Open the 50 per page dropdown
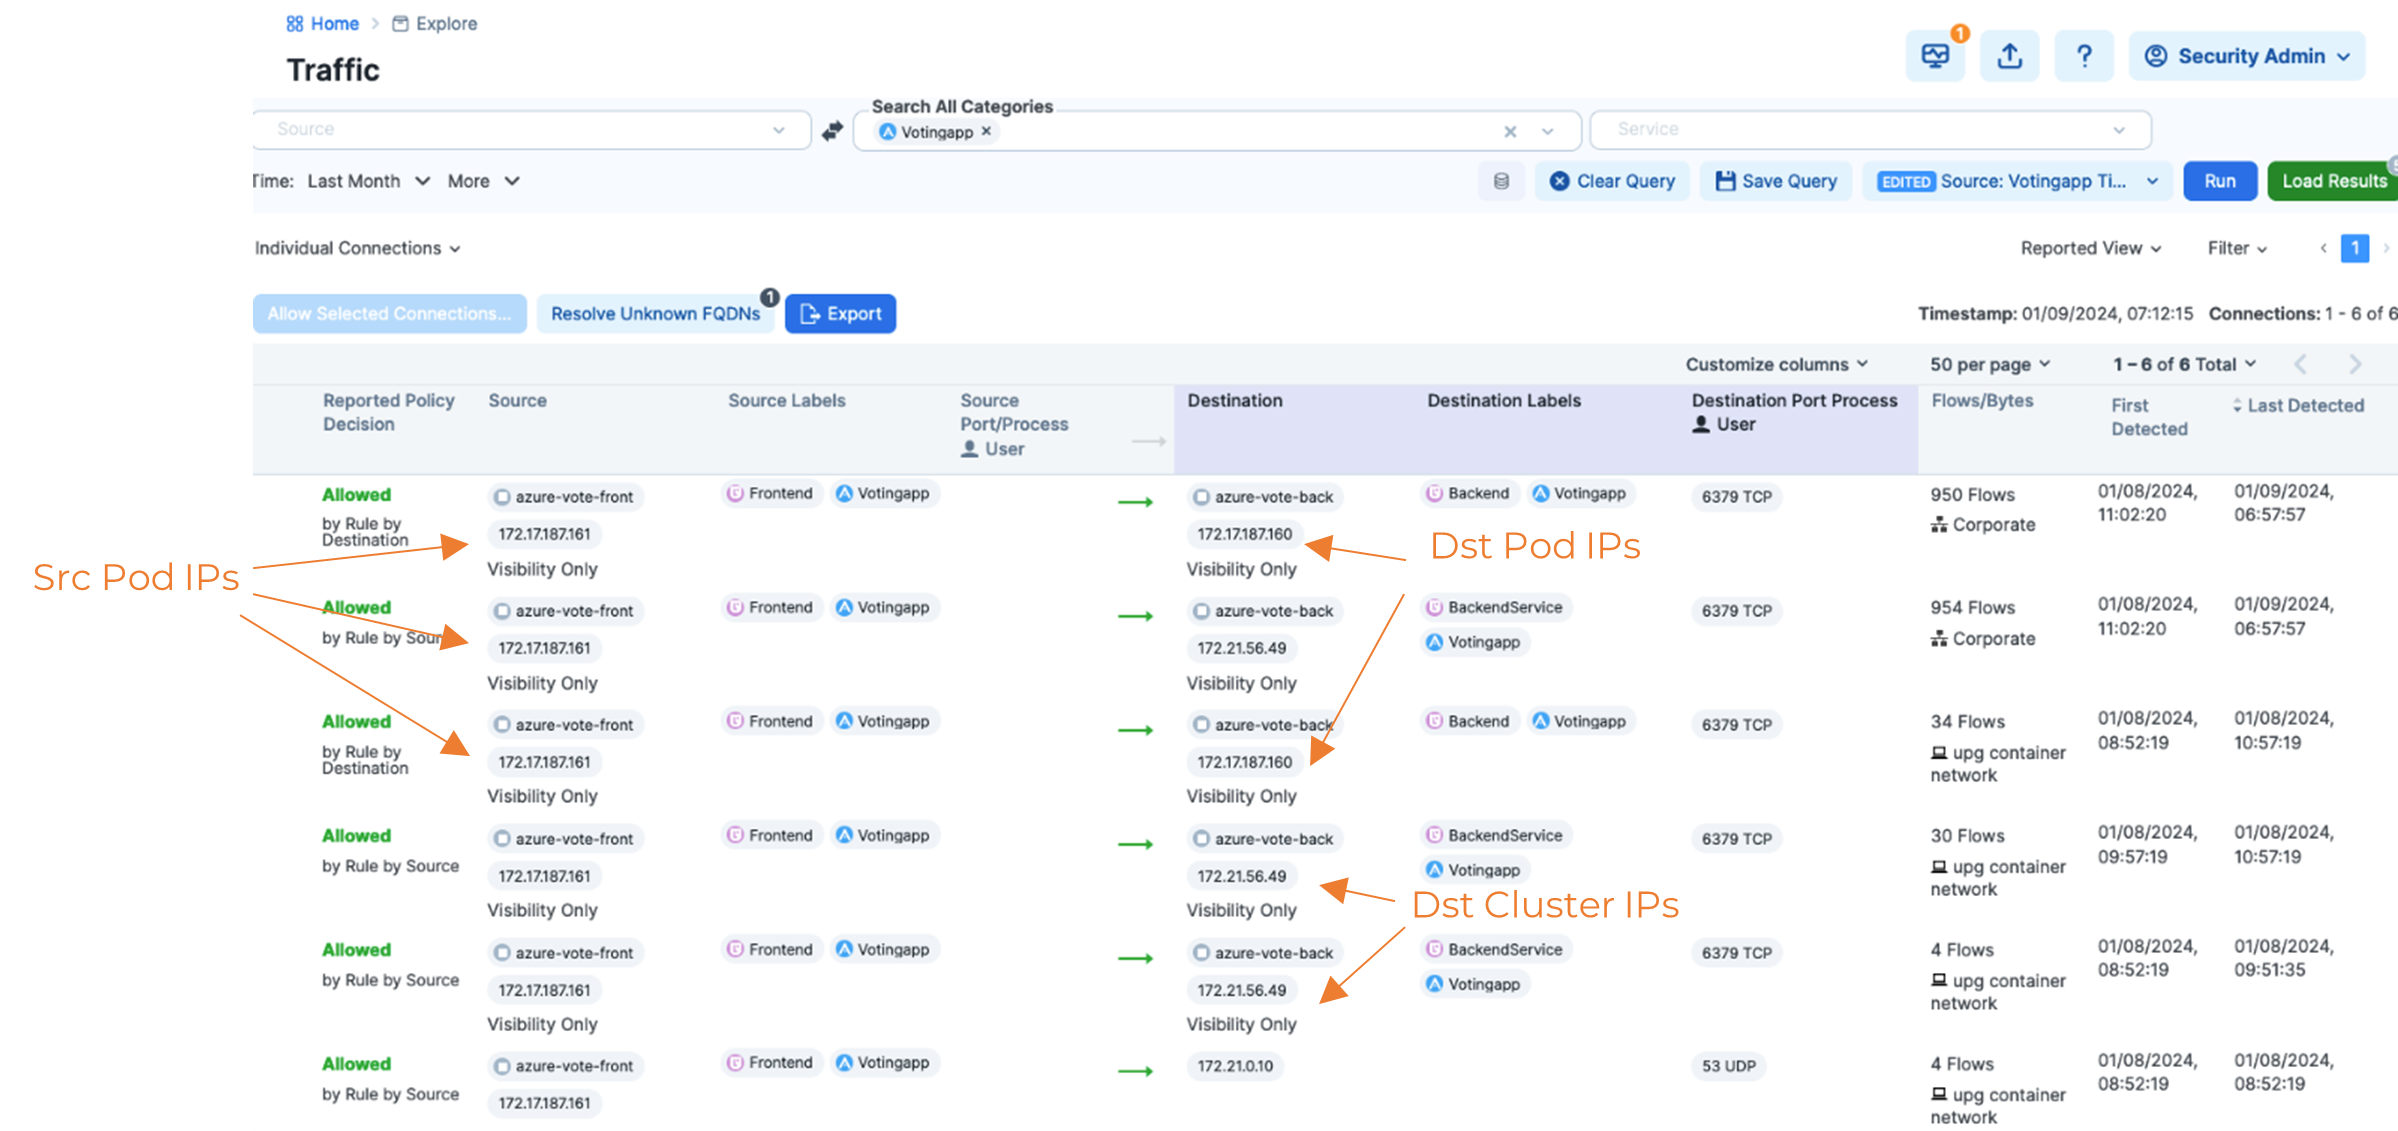This screenshot has height=1131, width=2398. click(x=1989, y=365)
